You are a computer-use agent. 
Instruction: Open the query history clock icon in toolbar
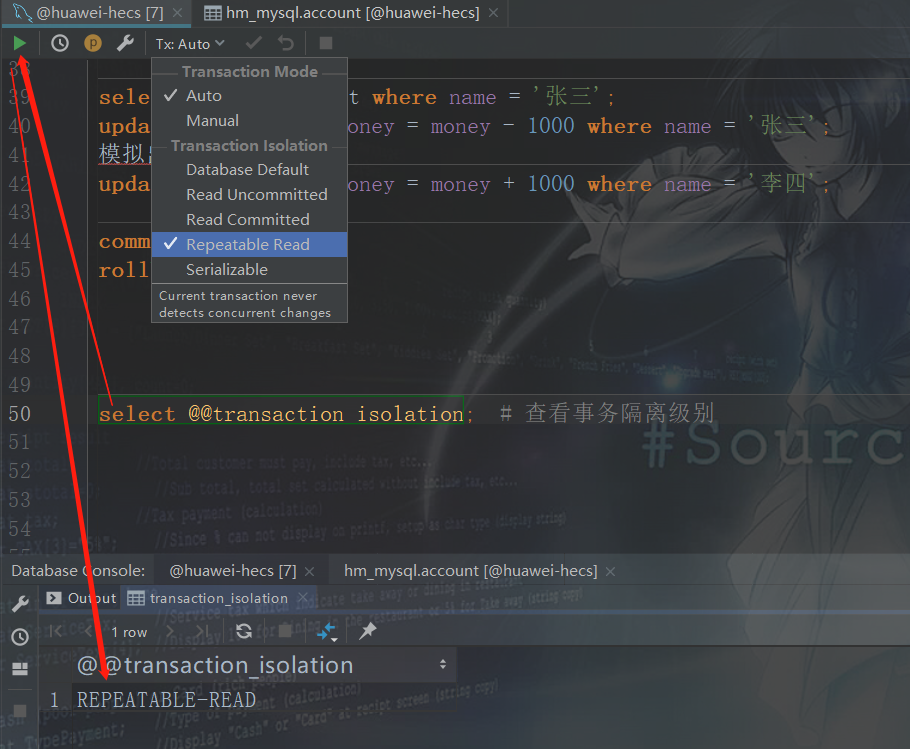point(60,43)
